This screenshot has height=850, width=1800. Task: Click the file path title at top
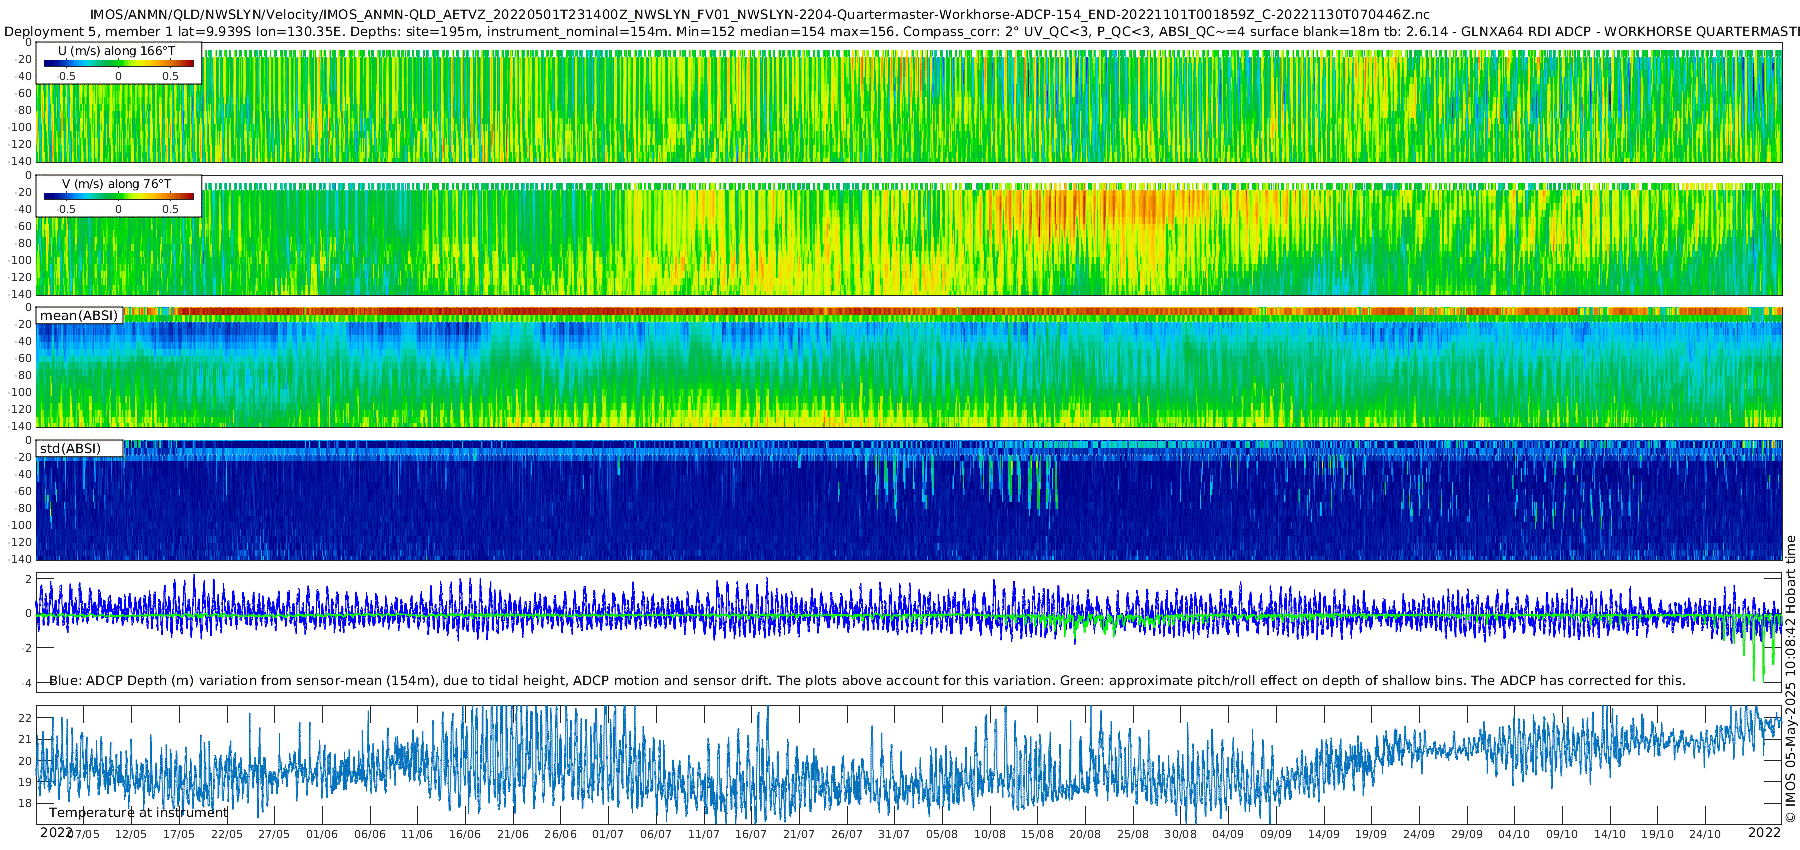coord(760,15)
